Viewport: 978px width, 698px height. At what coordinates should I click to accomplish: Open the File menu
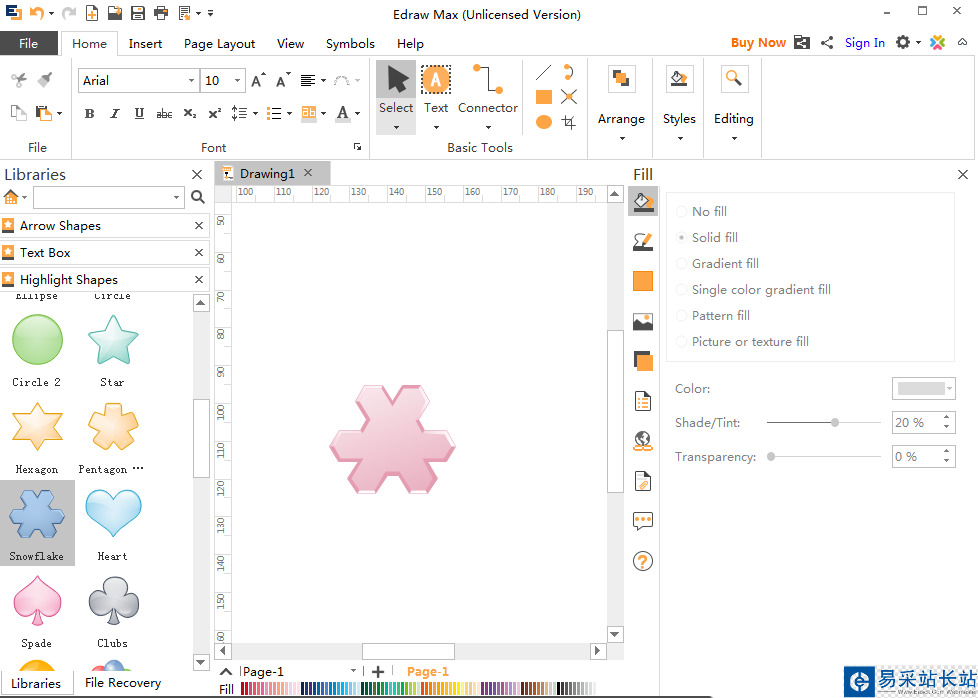pos(29,44)
